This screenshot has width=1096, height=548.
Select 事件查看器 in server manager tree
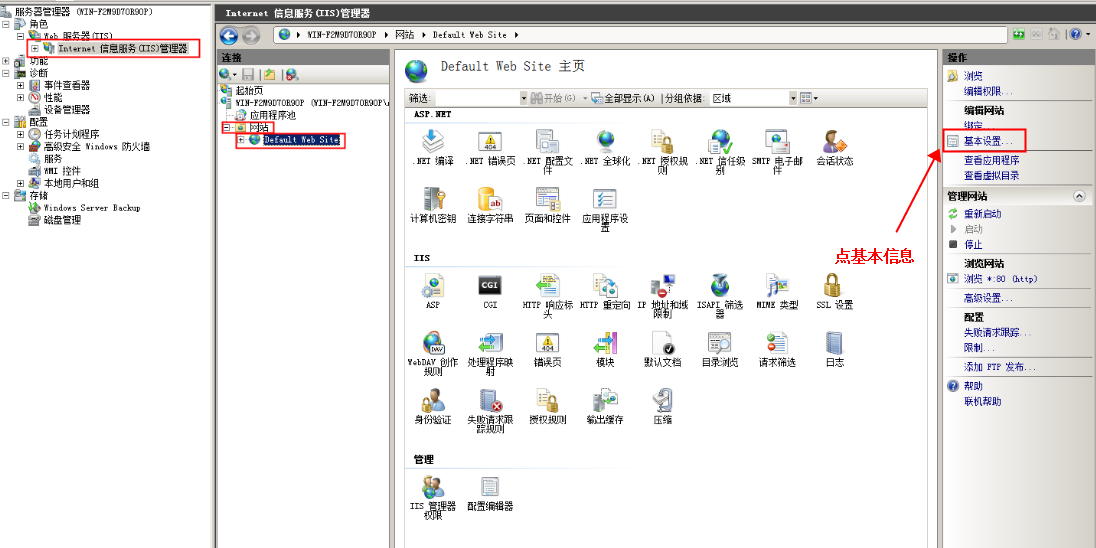point(66,85)
